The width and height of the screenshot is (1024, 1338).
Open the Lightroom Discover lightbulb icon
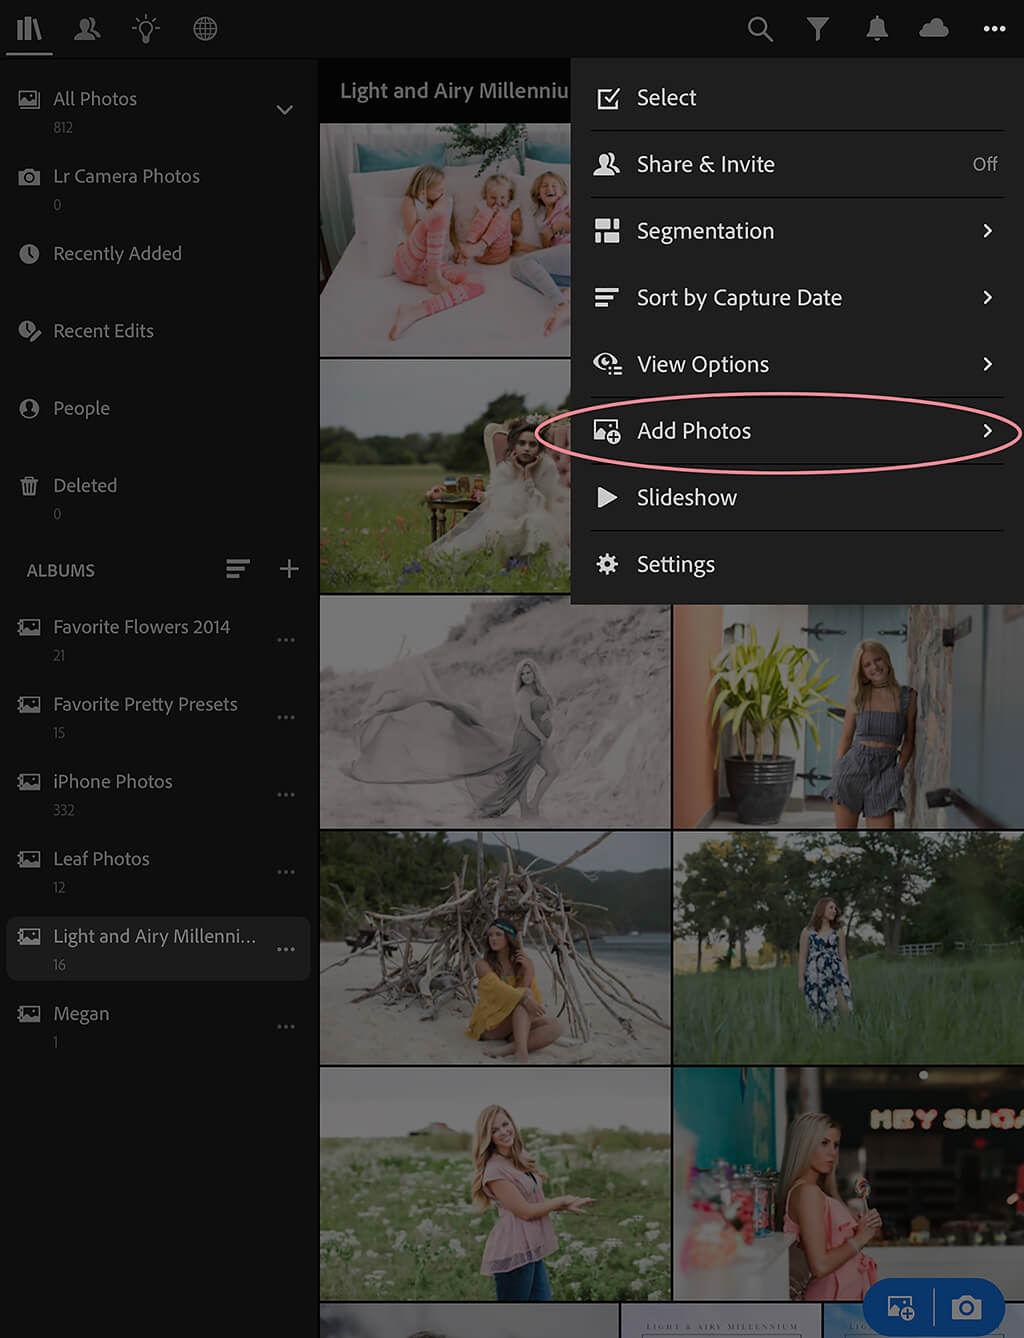(146, 29)
